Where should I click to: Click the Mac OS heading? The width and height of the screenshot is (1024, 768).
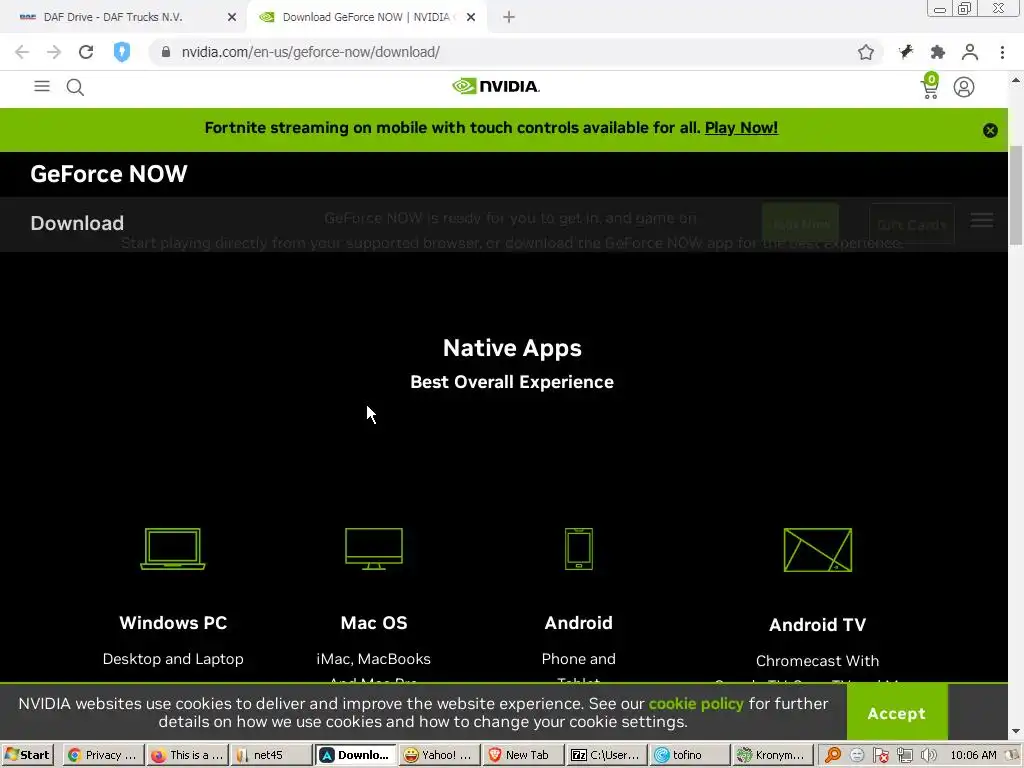click(x=374, y=622)
